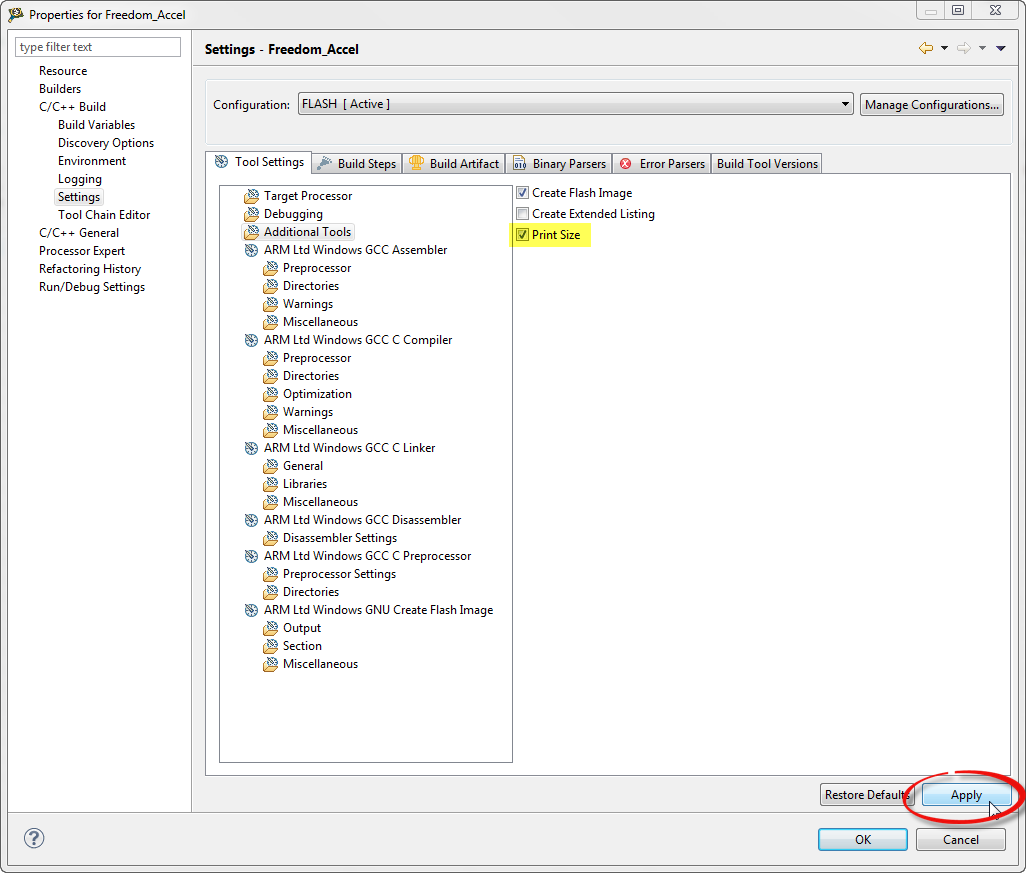This screenshot has width=1026, height=873.
Task: Click the Manage Configurations button
Action: click(x=931, y=104)
